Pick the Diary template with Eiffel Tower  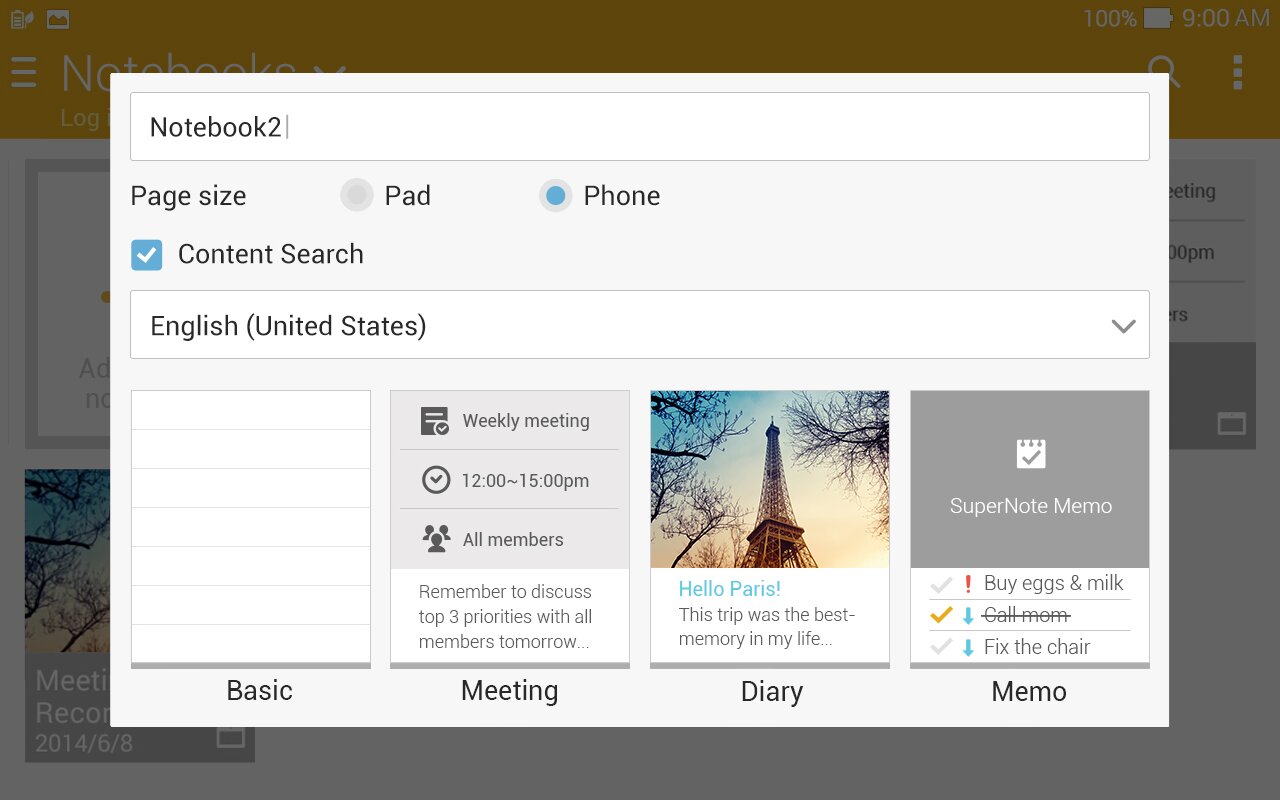(769, 480)
